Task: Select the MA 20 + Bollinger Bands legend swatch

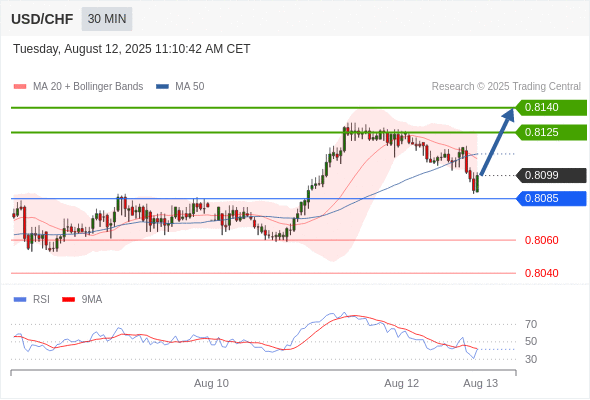Action: pyautogui.click(x=20, y=87)
